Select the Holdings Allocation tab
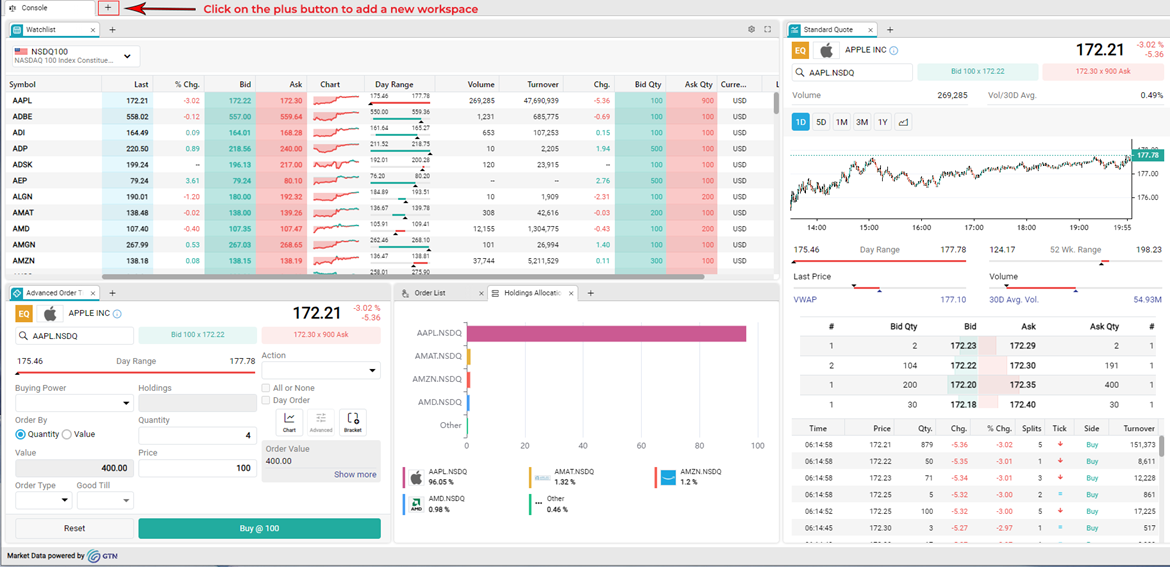 click(532, 293)
